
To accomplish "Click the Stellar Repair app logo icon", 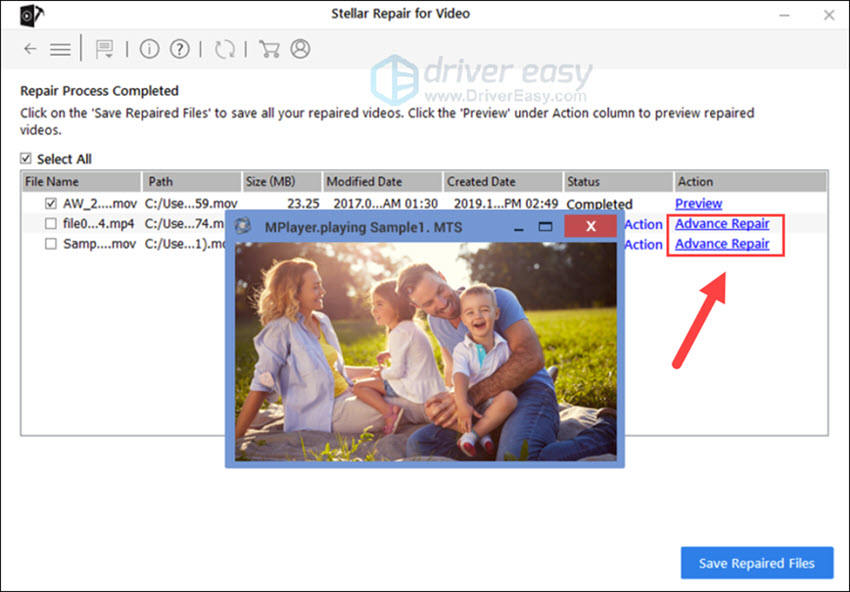I will point(31,15).
